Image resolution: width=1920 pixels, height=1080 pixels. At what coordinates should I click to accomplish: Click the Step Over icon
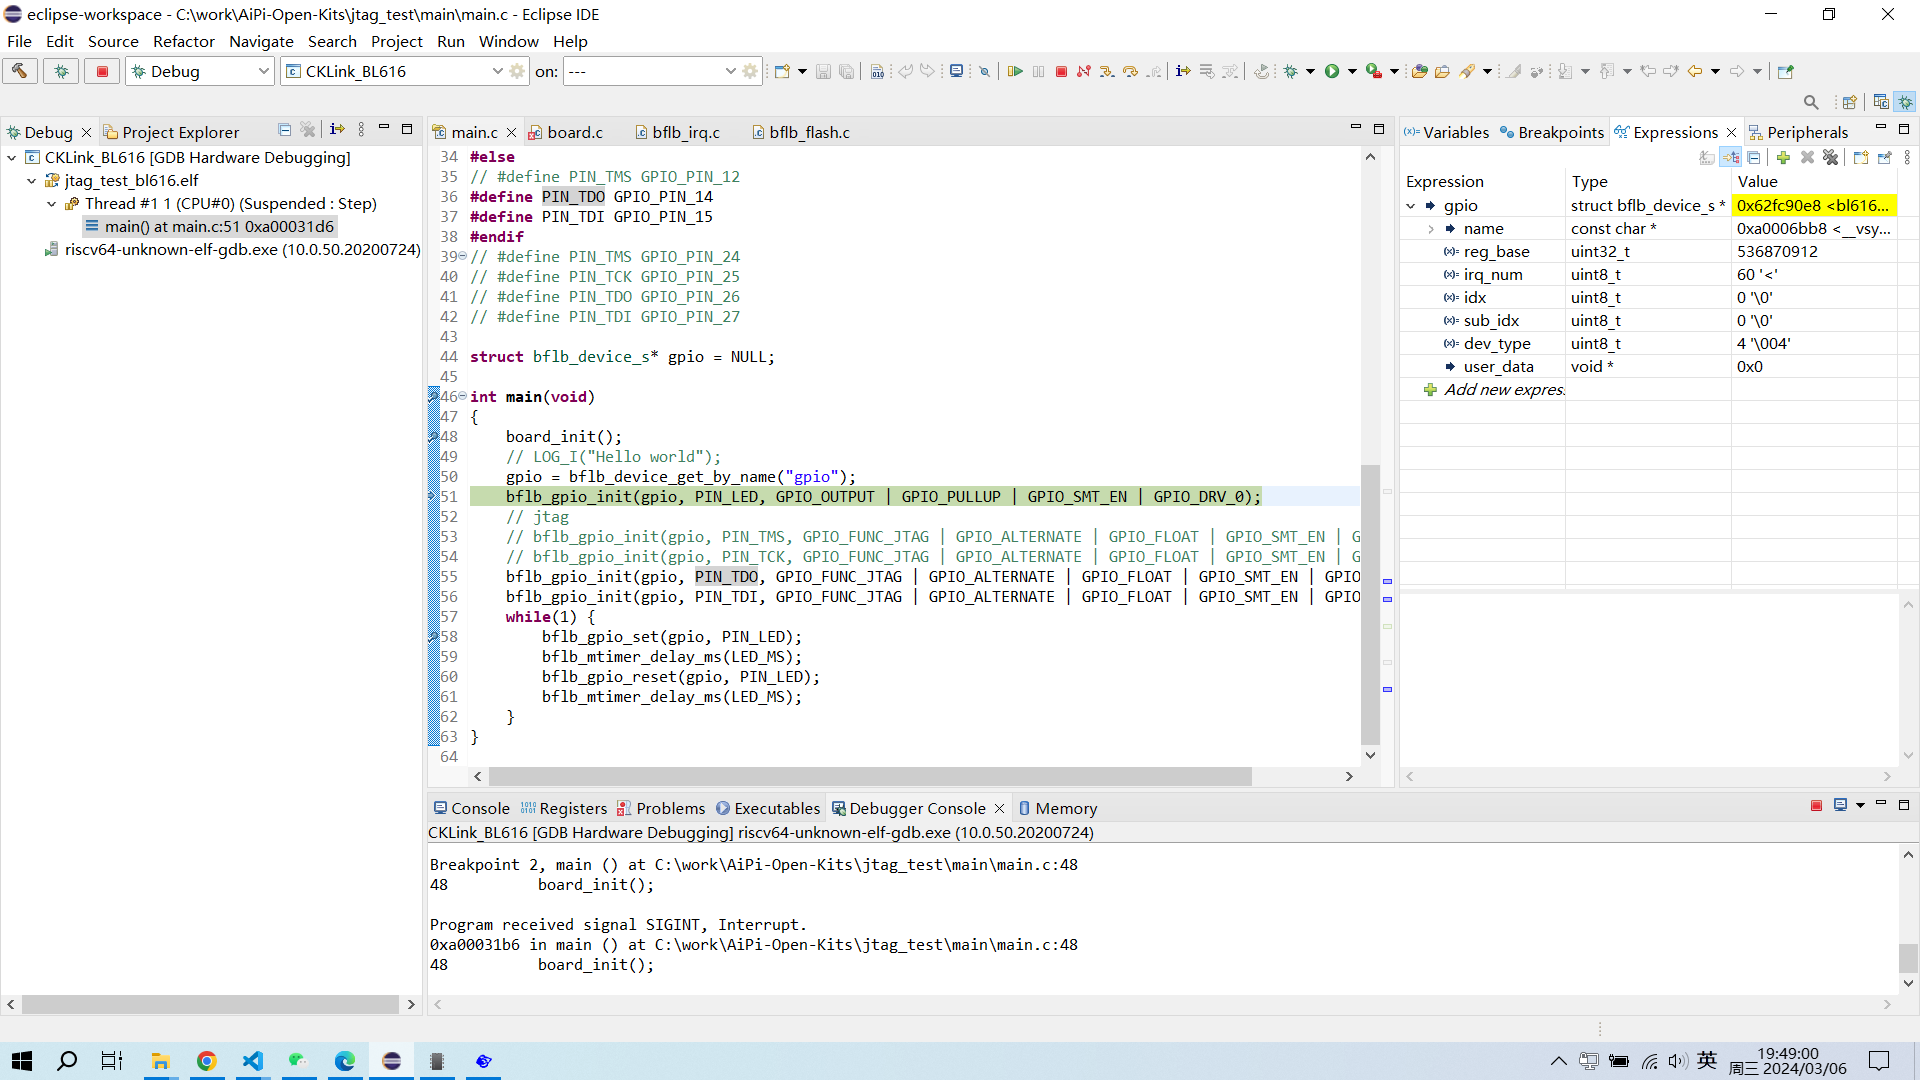[1130, 71]
